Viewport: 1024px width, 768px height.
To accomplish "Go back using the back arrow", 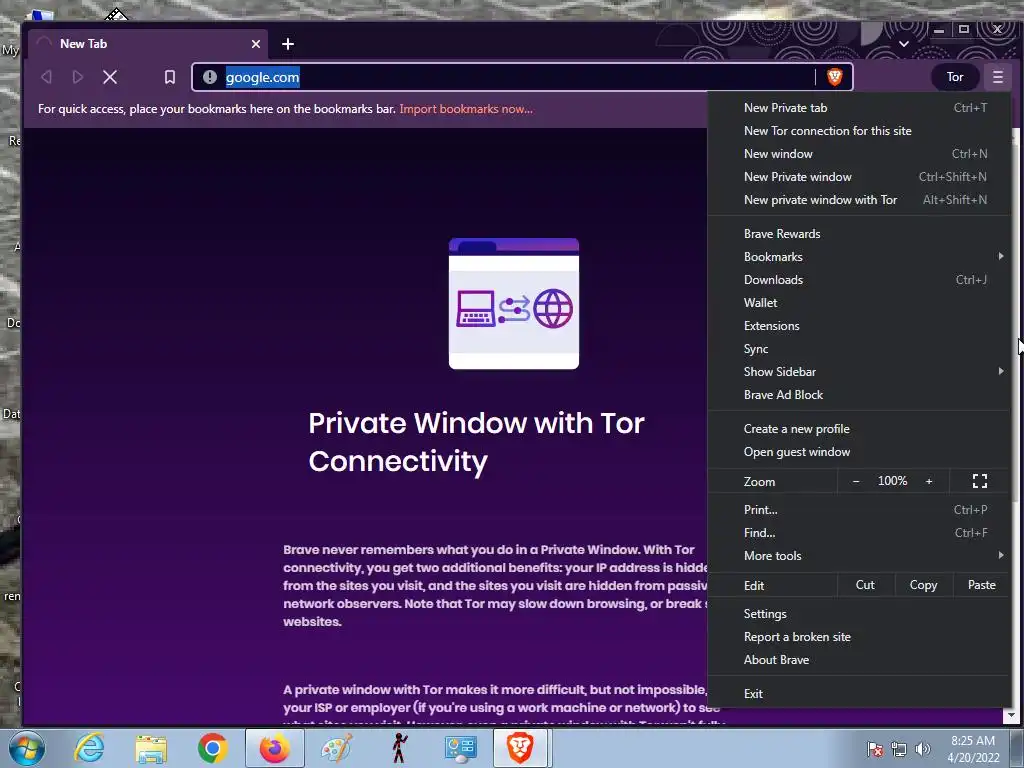I will pyautogui.click(x=46, y=77).
